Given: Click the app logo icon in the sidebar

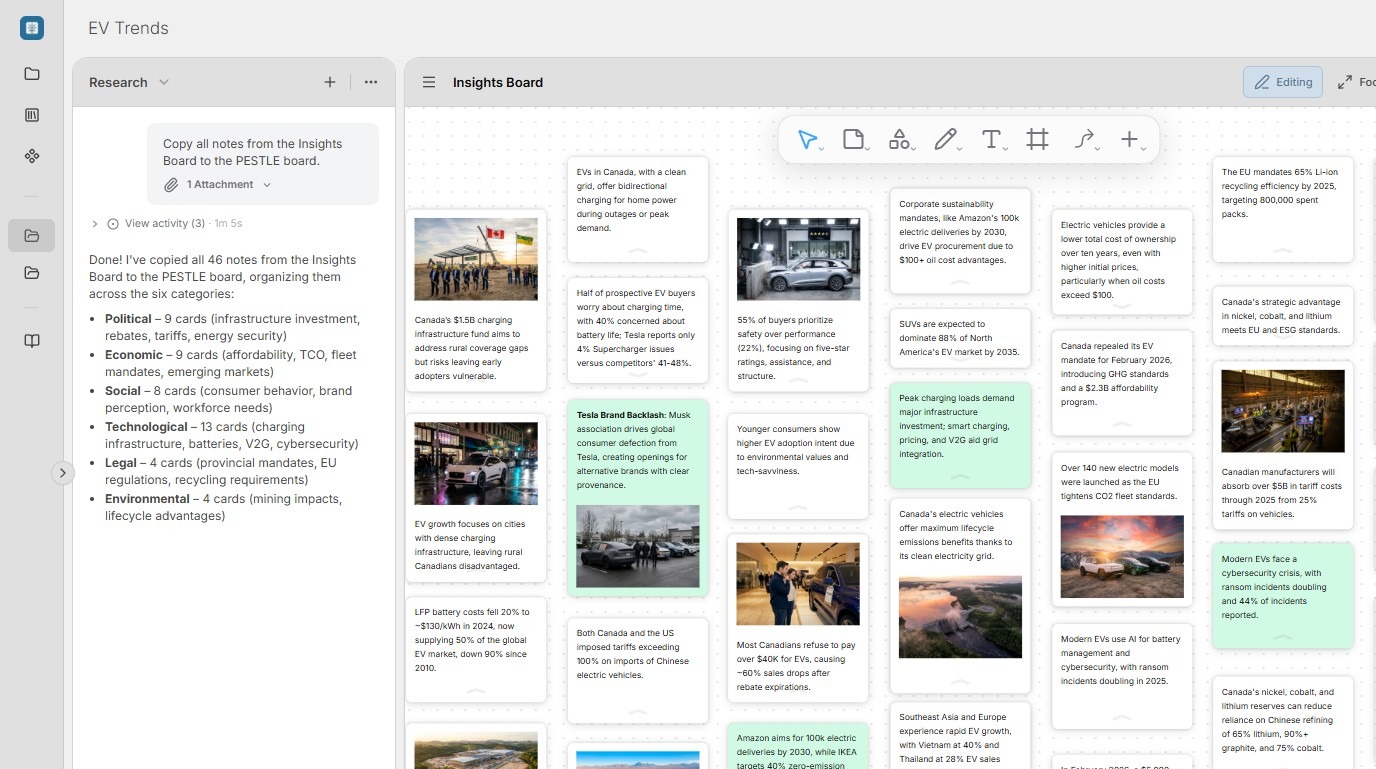Looking at the screenshot, I should [x=32, y=28].
